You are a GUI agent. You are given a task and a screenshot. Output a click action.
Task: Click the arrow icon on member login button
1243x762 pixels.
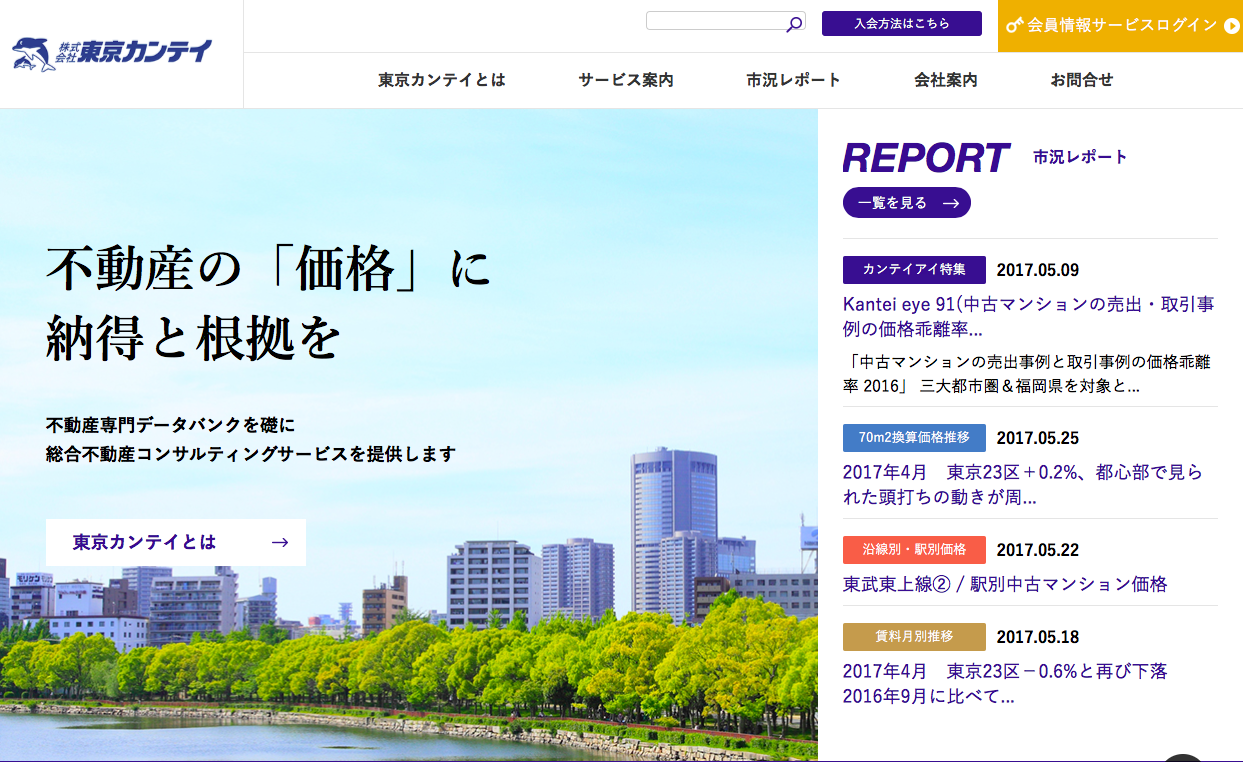point(1231,25)
